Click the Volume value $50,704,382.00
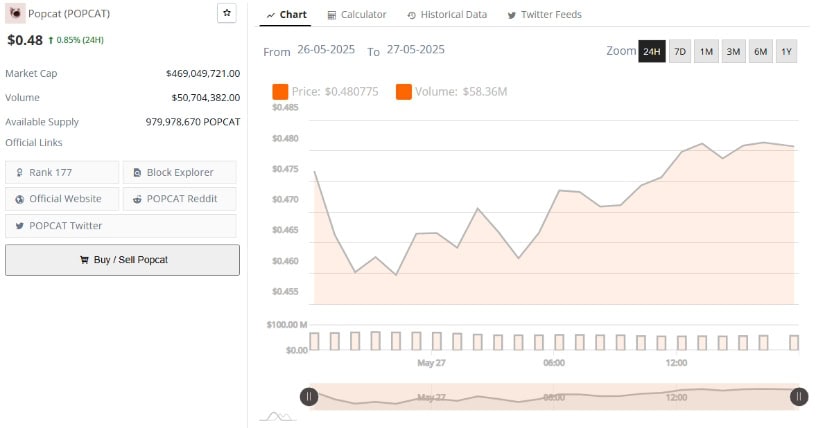The image size is (825, 428). (x=206, y=98)
